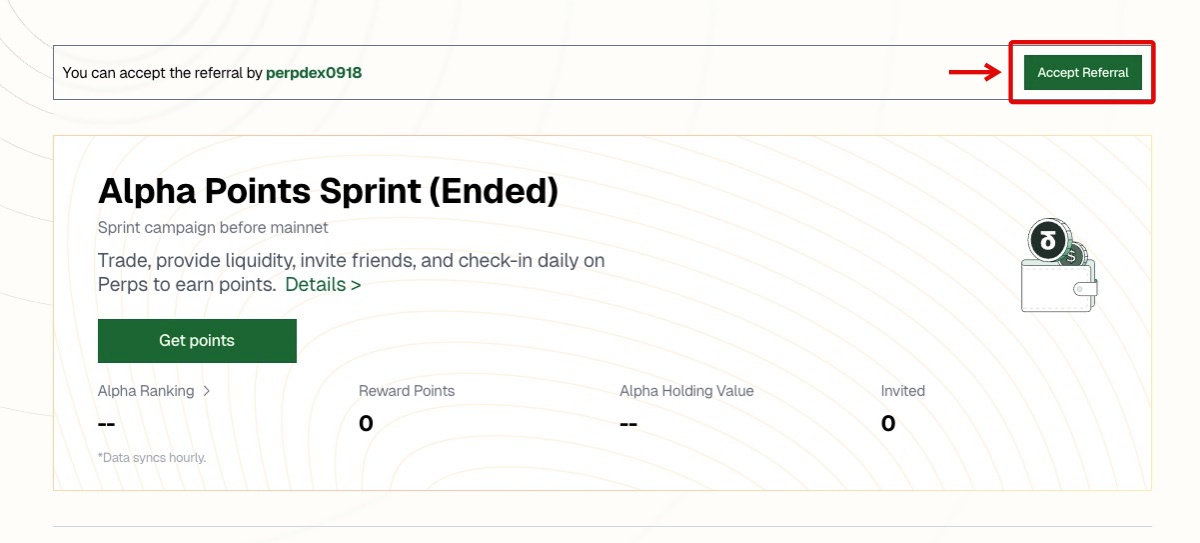Click the Accept Referral button
This screenshot has height=543, width=1200.
1082,73
